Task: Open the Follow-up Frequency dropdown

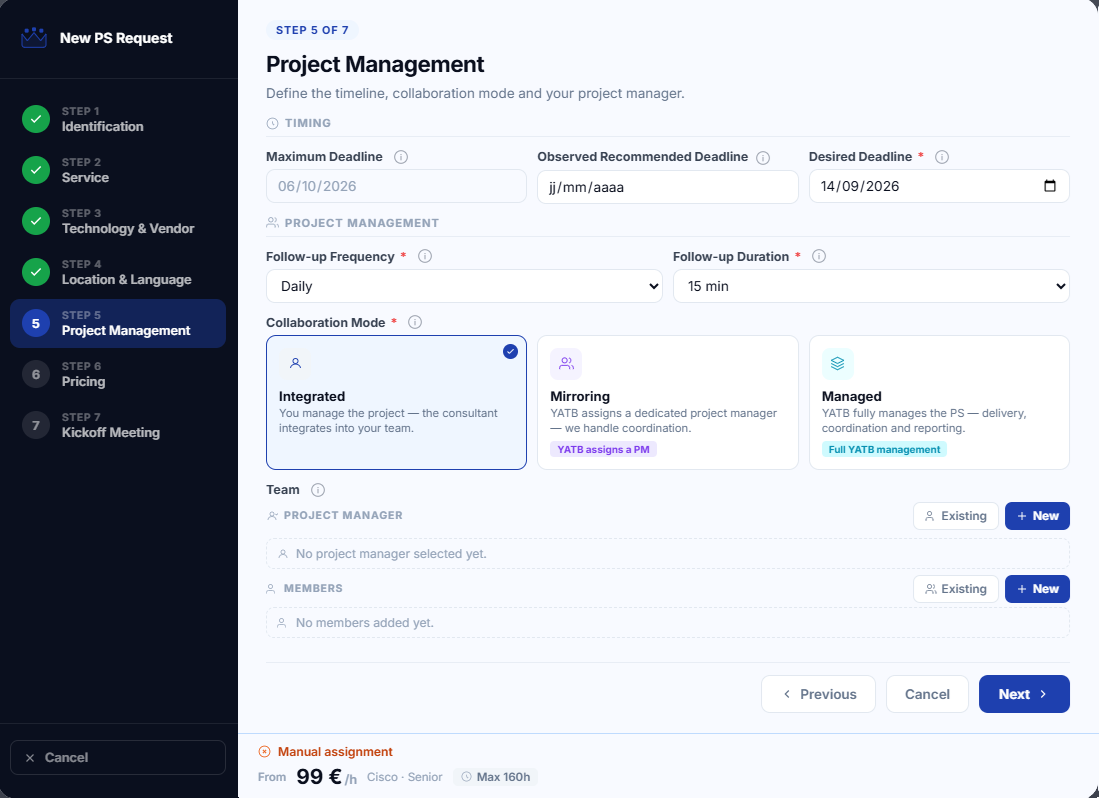Action: click(x=464, y=286)
